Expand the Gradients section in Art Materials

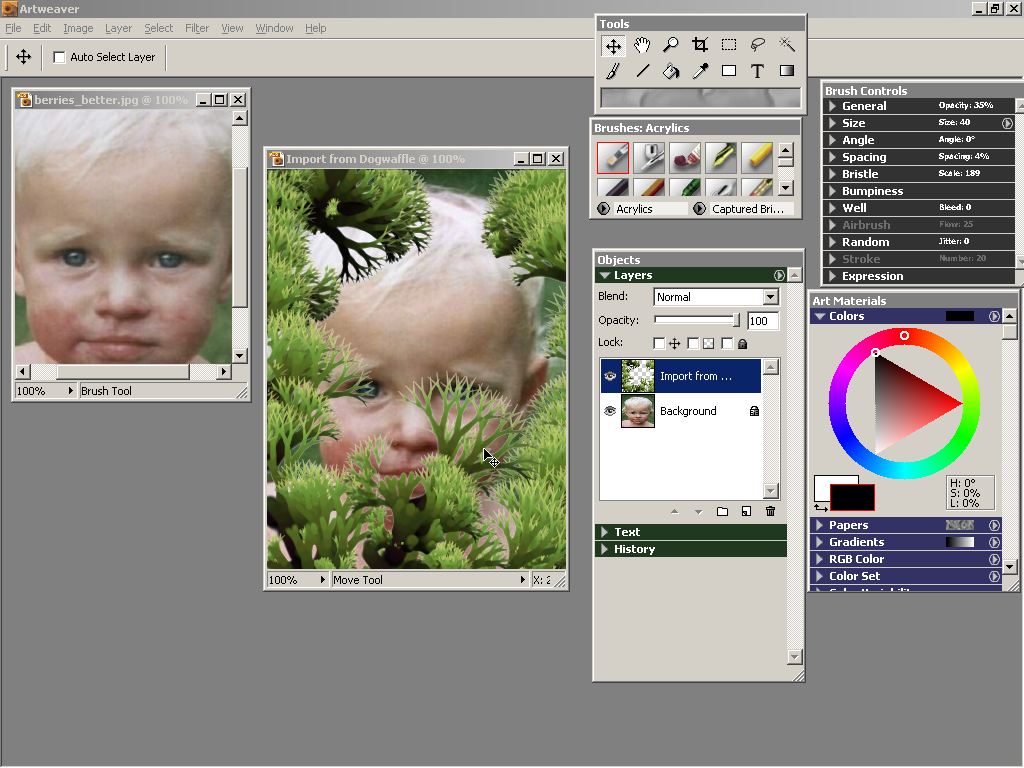[x=855, y=542]
